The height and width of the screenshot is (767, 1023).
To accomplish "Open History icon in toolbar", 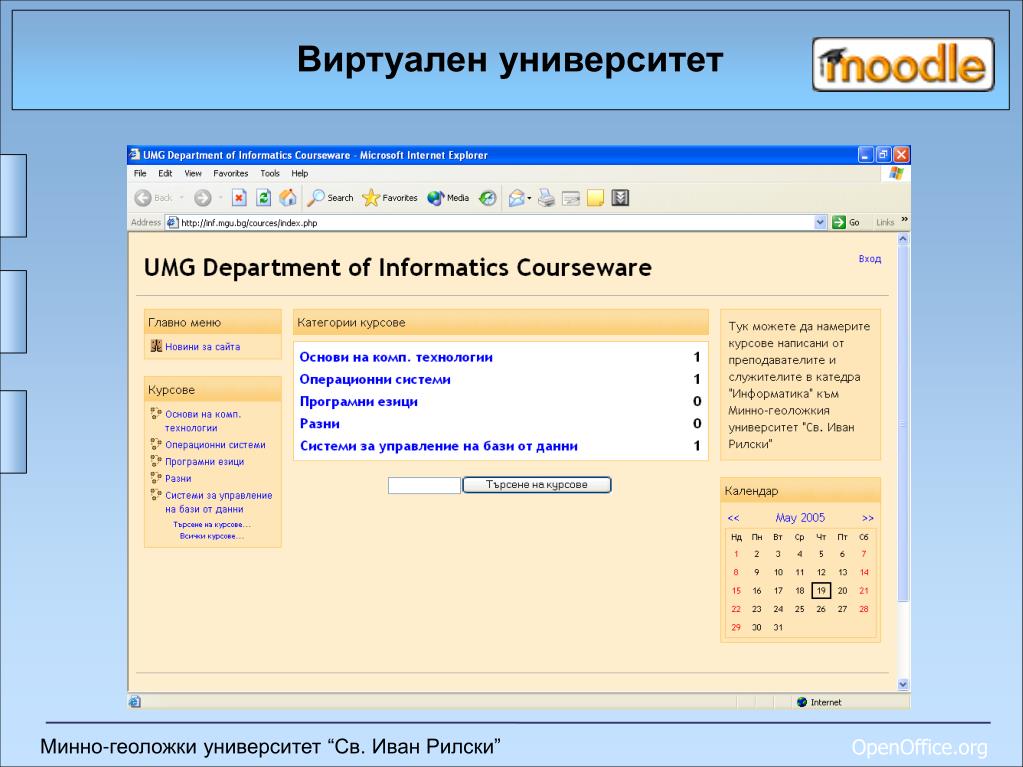I will 487,198.
